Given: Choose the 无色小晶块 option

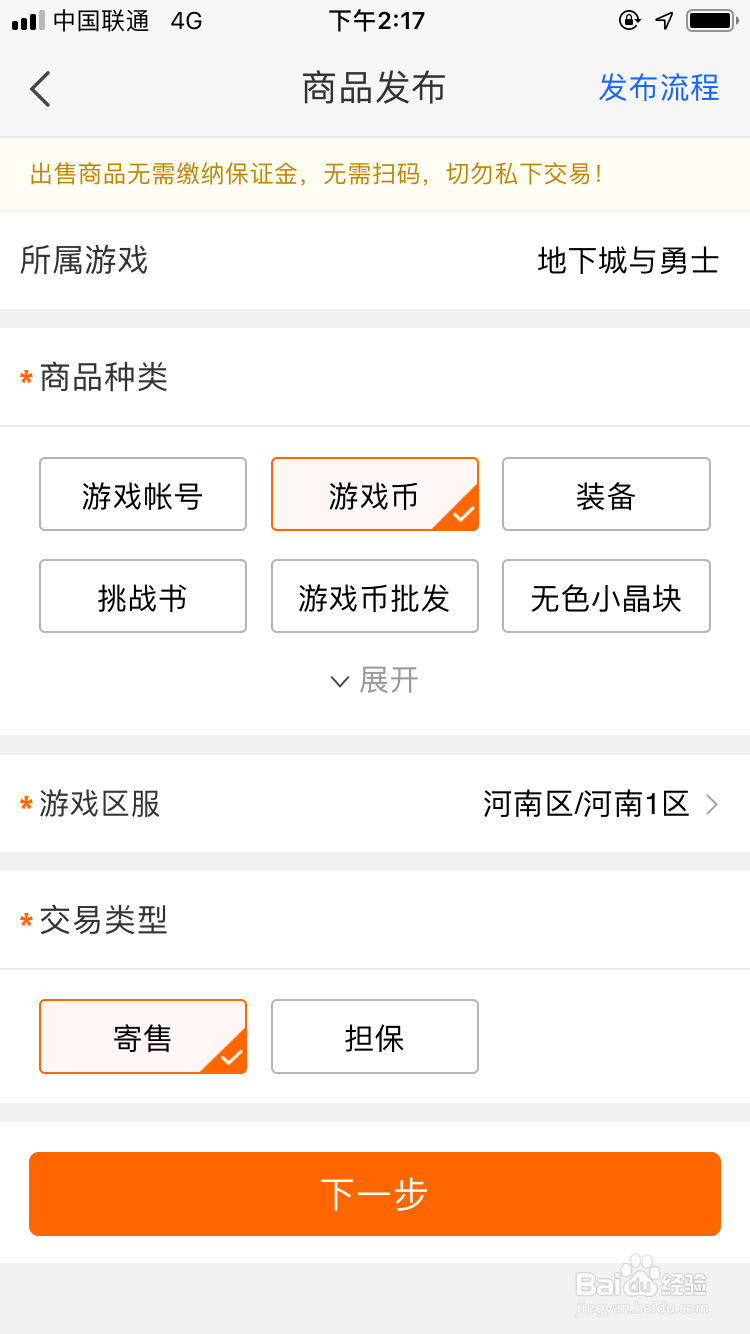Looking at the screenshot, I should click(x=606, y=597).
